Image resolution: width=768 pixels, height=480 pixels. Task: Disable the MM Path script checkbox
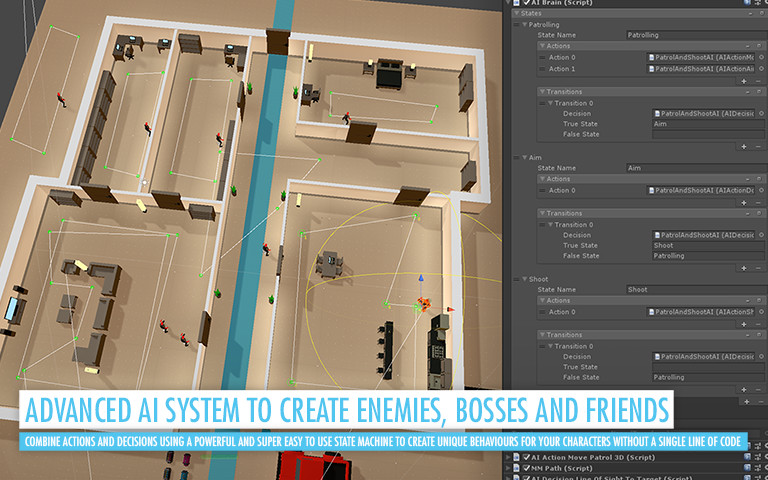click(527, 468)
